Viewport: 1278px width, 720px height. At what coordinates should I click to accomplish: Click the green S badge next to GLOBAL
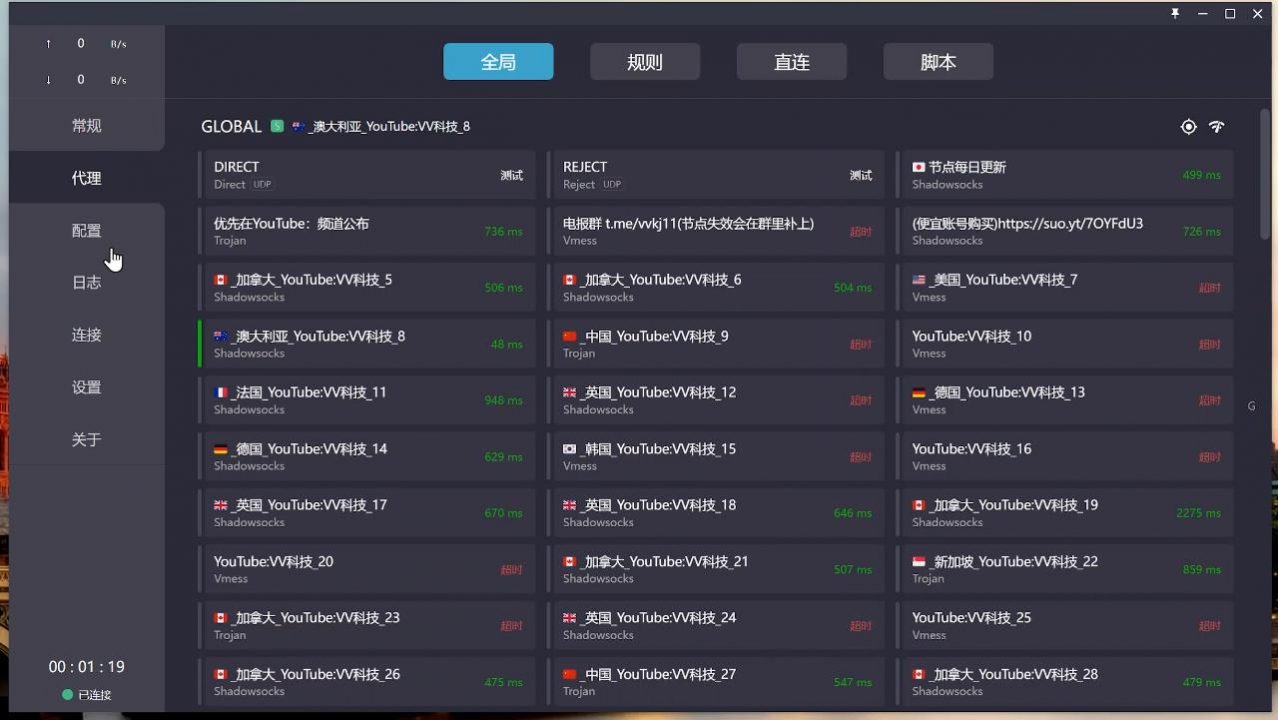(277, 126)
